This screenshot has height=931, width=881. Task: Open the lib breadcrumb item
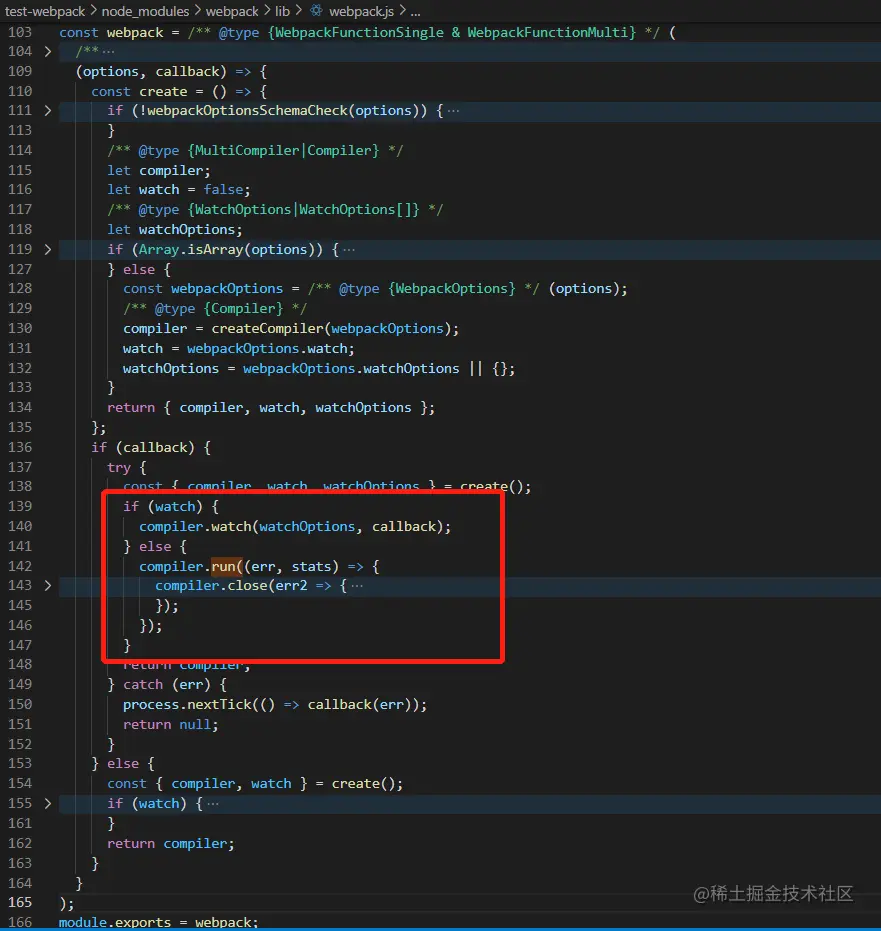coord(282,11)
